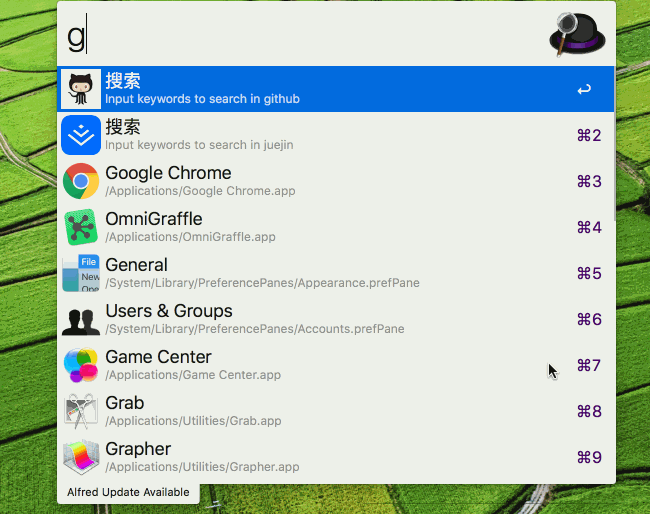Click the Google Chrome app icon
Screen dimensions: 650x514
coord(81,181)
